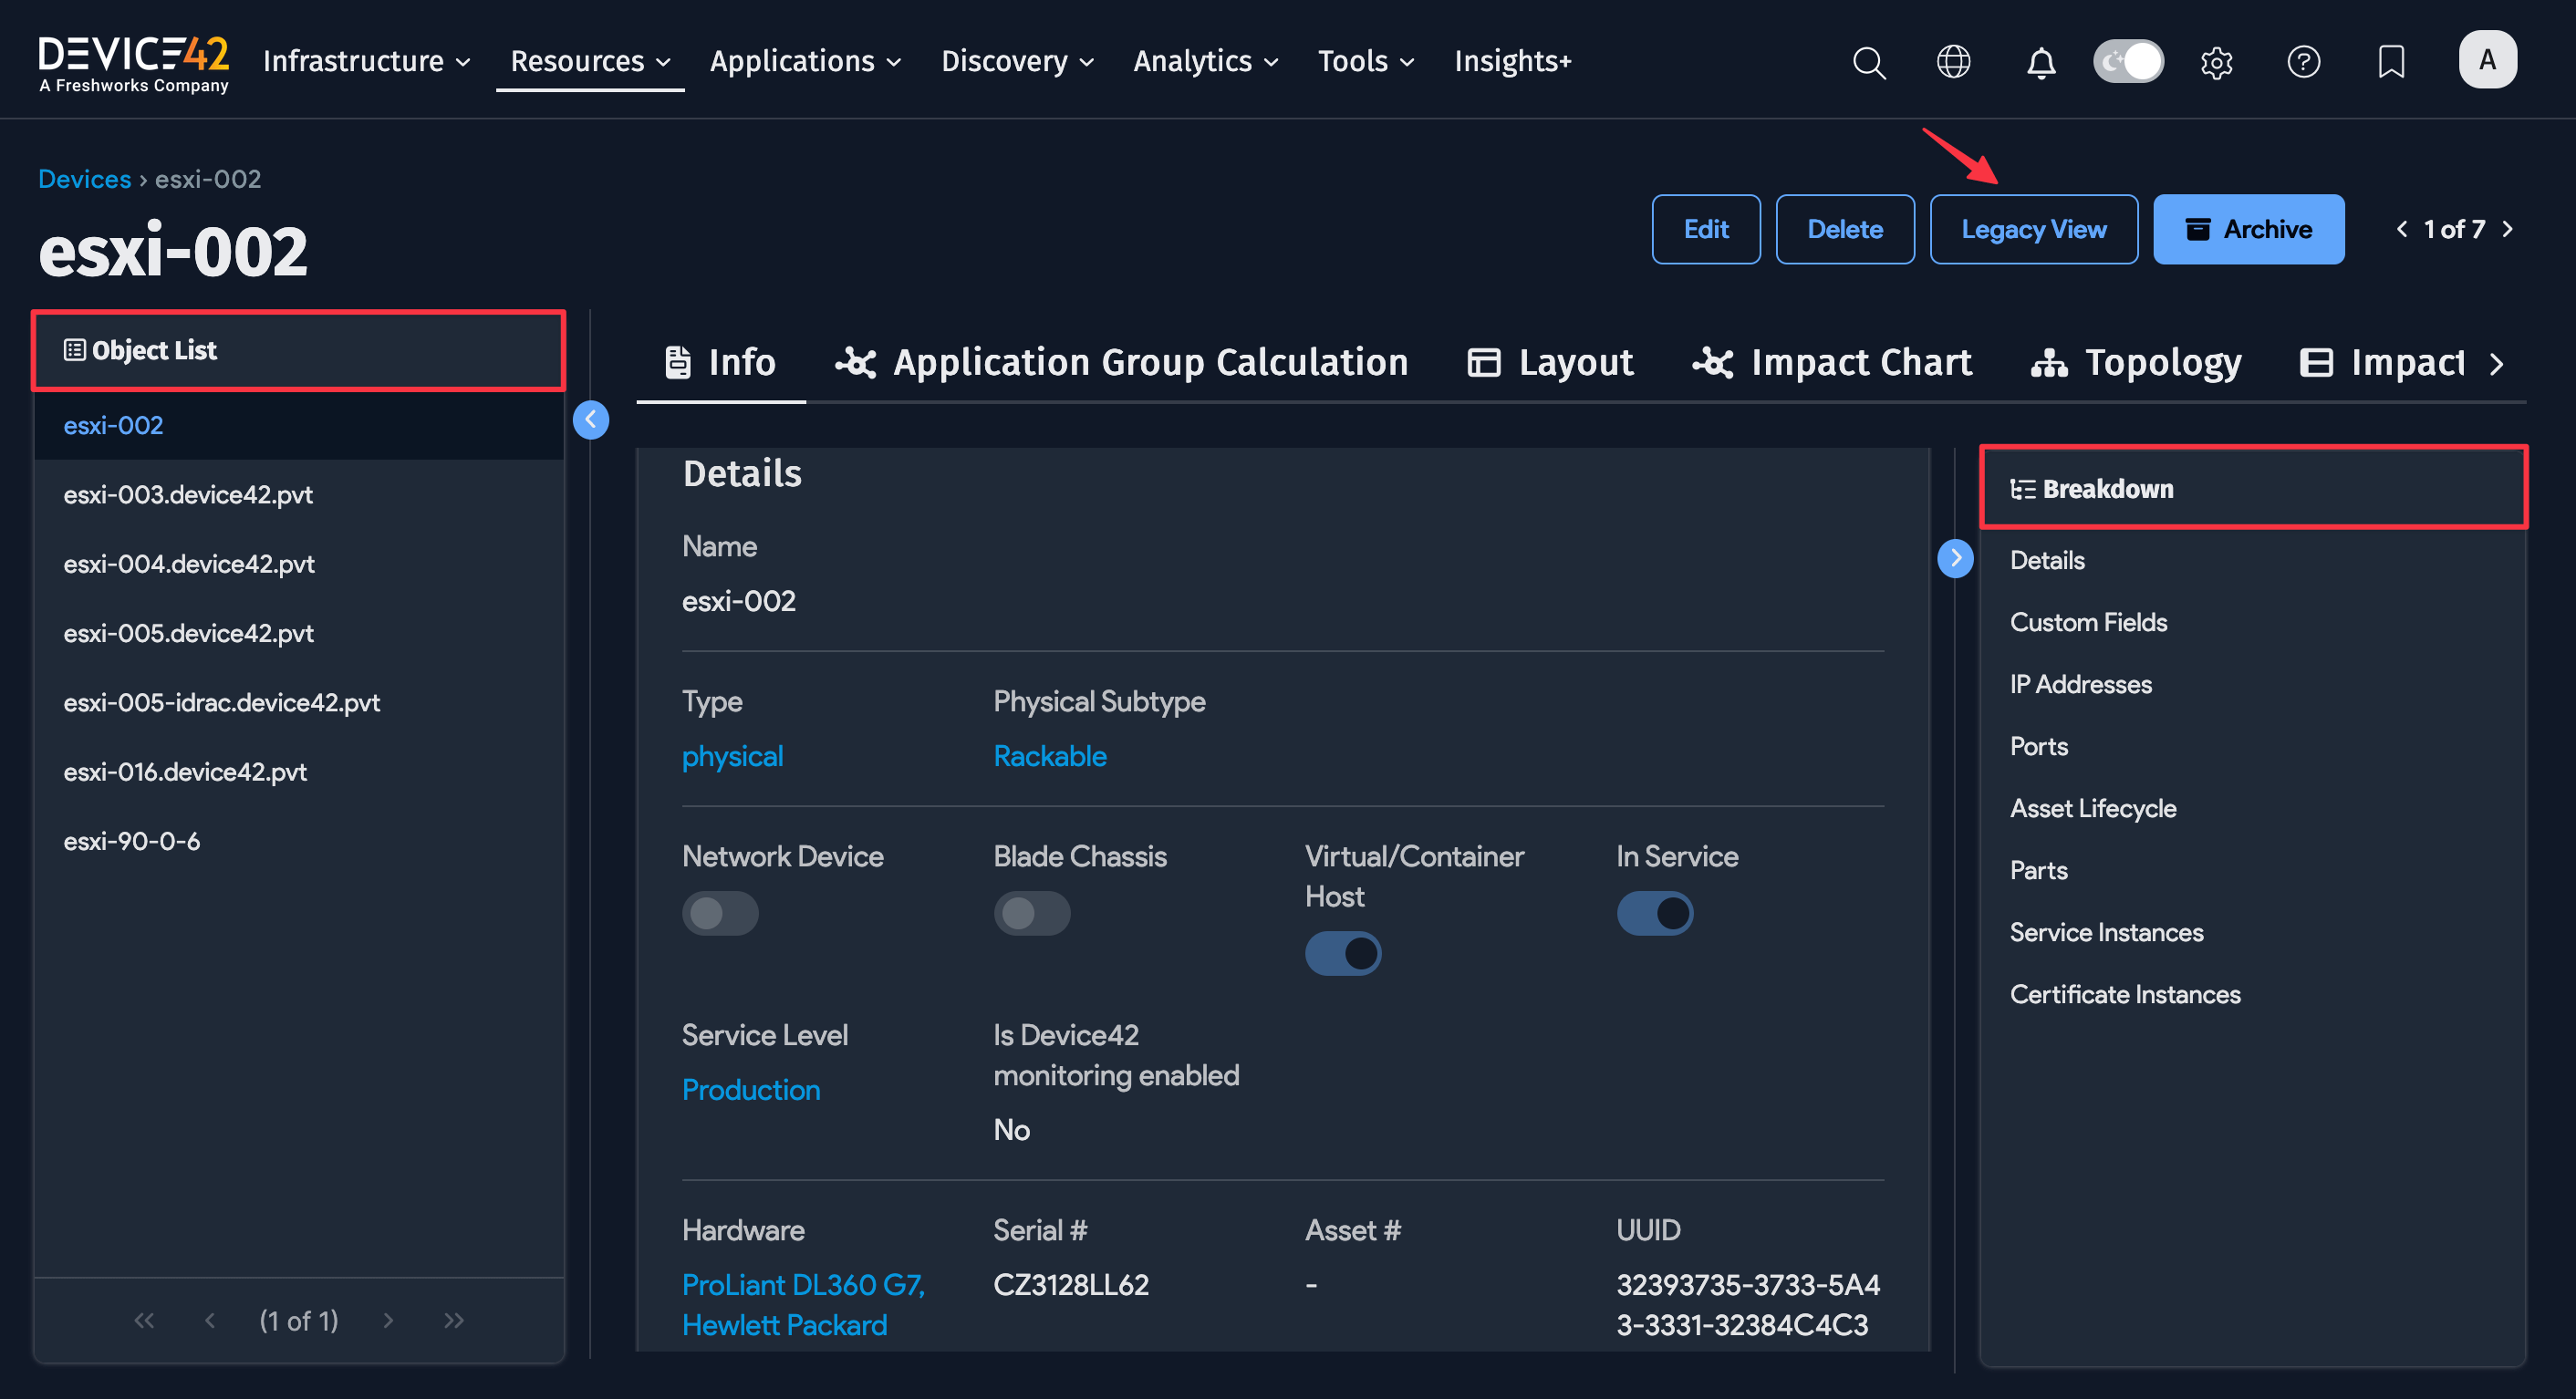The height and width of the screenshot is (1399, 2576).
Task: Slide the theme switcher in the header
Action: coord(2128,61)
